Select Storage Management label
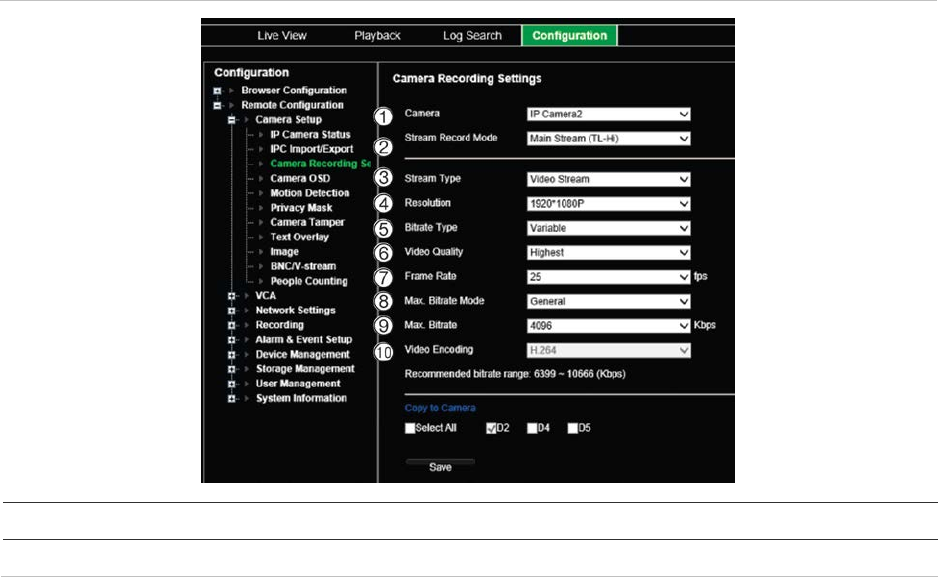The height and width of the screenshot is (577, 938). (305, 368)
